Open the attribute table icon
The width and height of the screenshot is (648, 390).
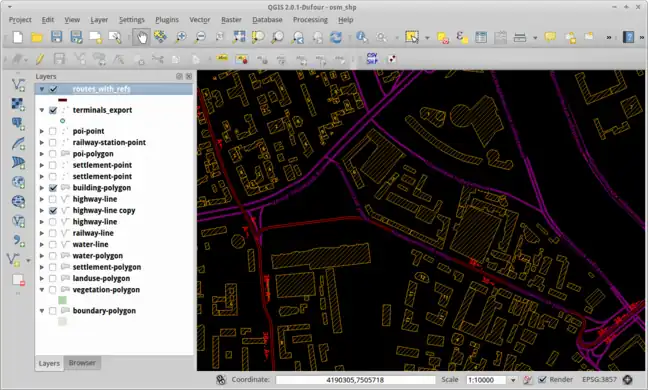point(481,38)
